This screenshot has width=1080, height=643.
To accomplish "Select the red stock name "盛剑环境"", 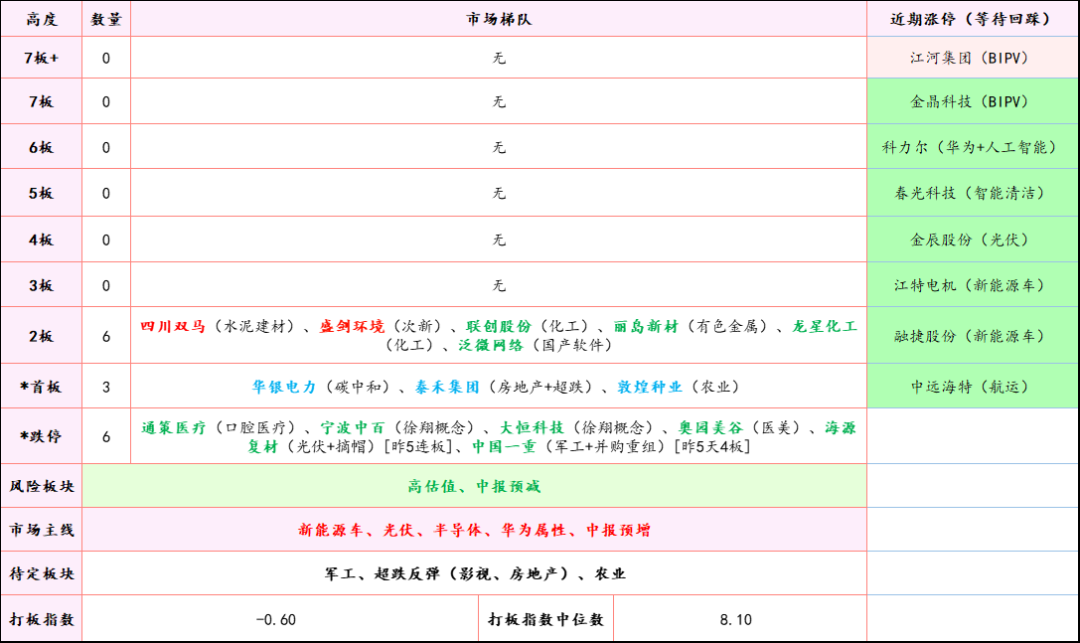I will [351, 326].
